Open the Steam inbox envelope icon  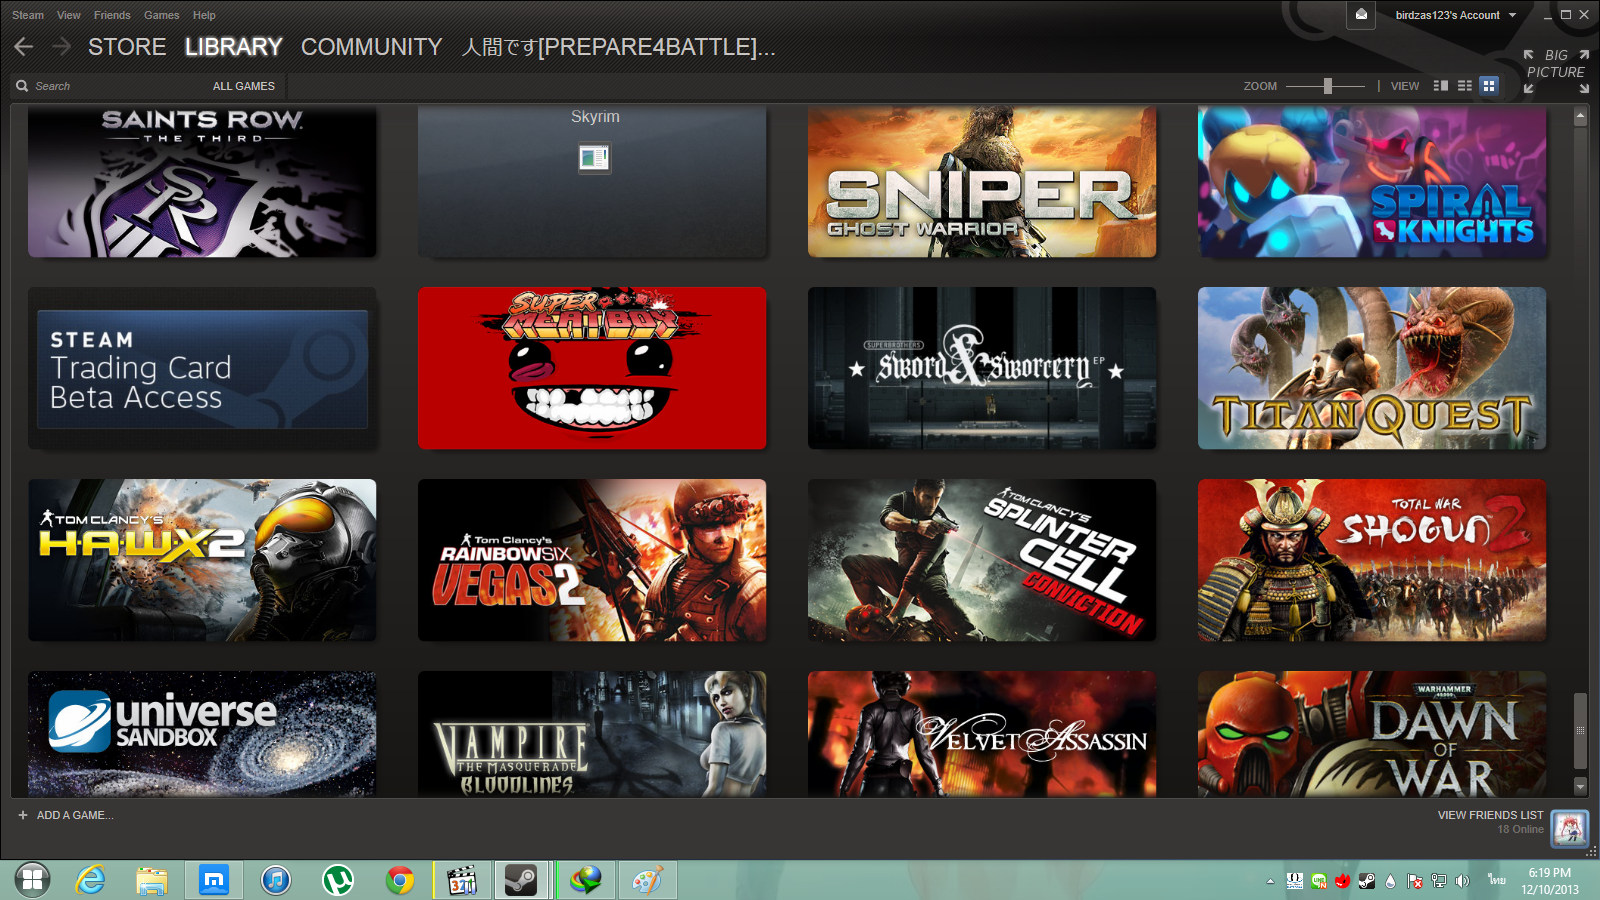point(1361,15)
